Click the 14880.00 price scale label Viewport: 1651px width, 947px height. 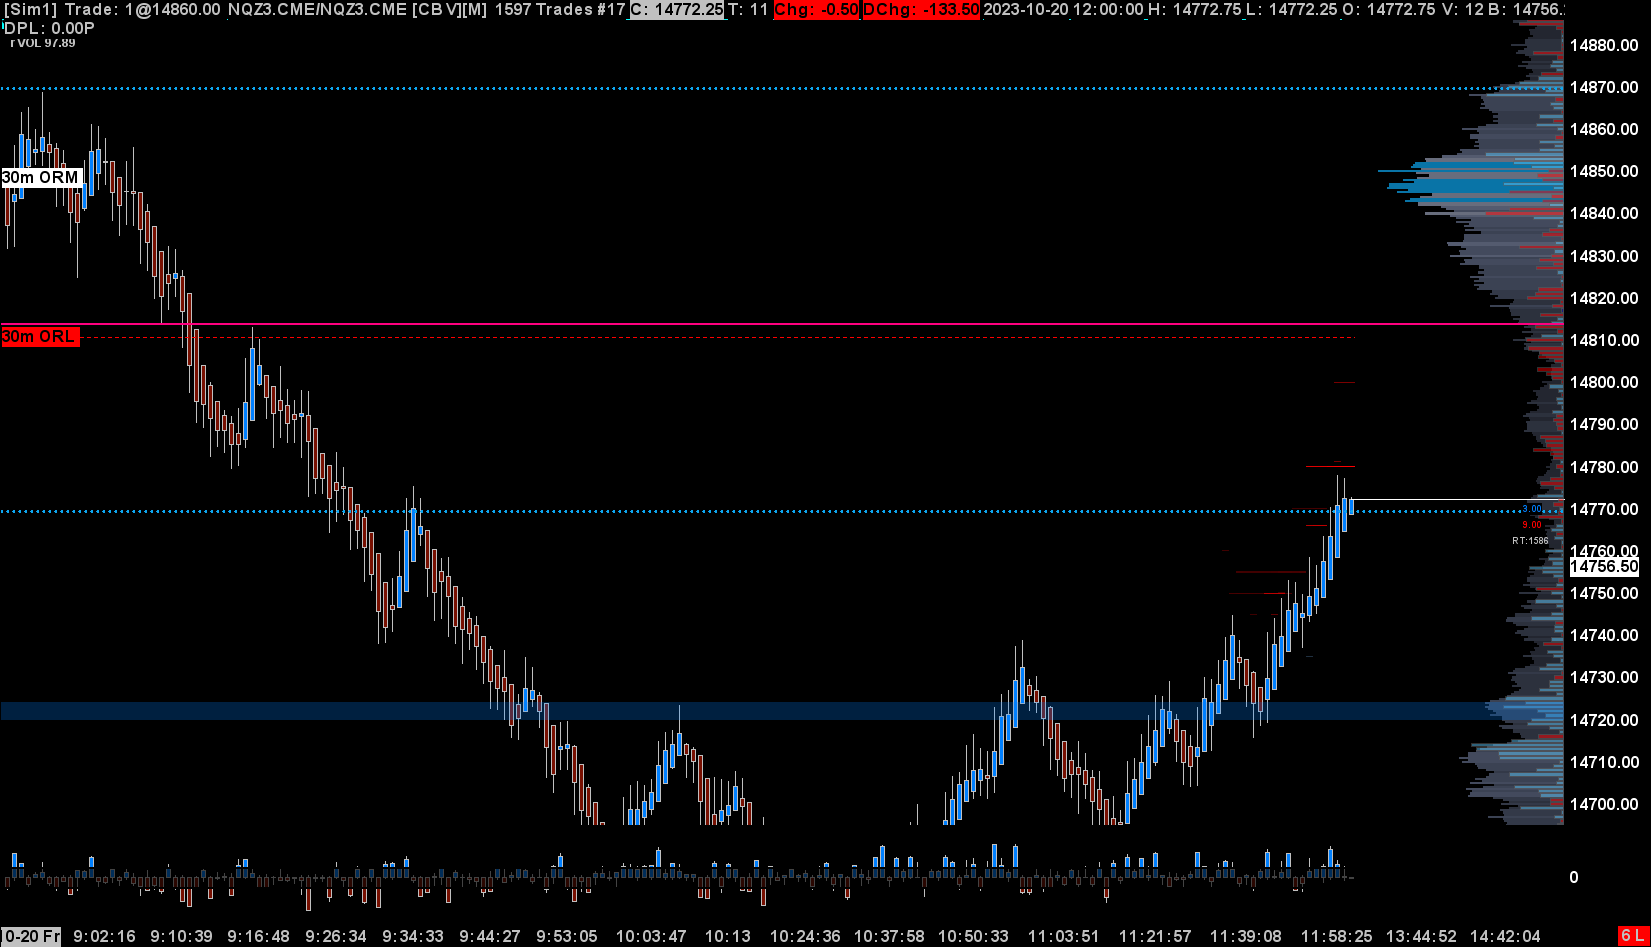(1604, 45)
